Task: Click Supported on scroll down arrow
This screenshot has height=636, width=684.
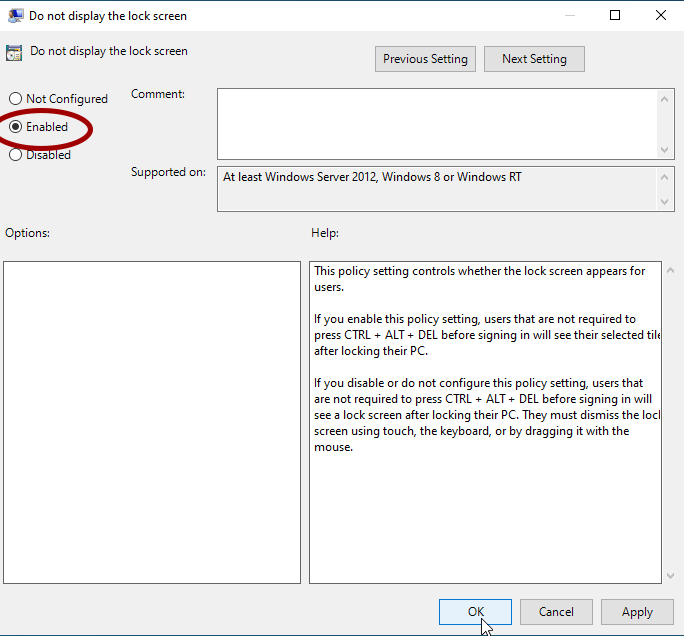Action: [x=664, y=202]
